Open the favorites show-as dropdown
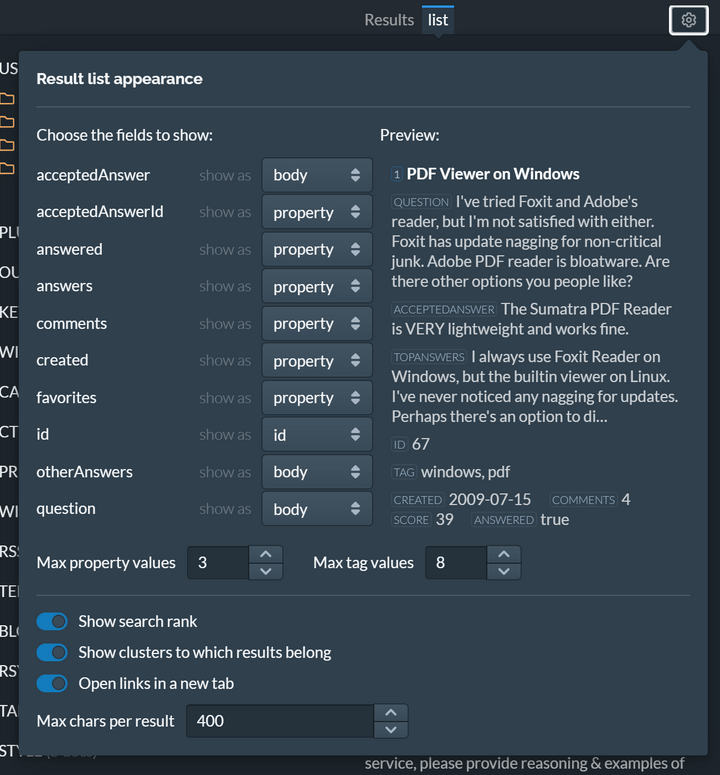 coord(317,397)
